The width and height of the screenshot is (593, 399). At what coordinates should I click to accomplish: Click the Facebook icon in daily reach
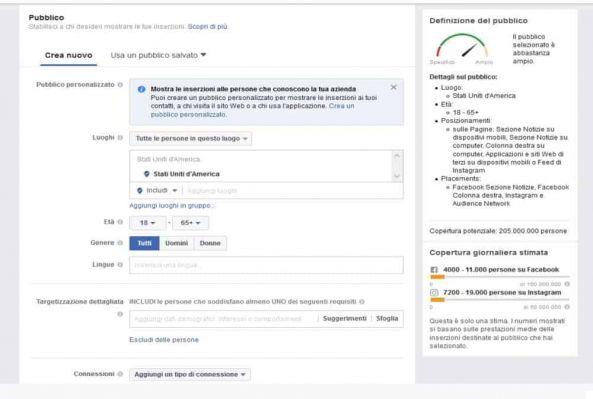coord(434,270)
